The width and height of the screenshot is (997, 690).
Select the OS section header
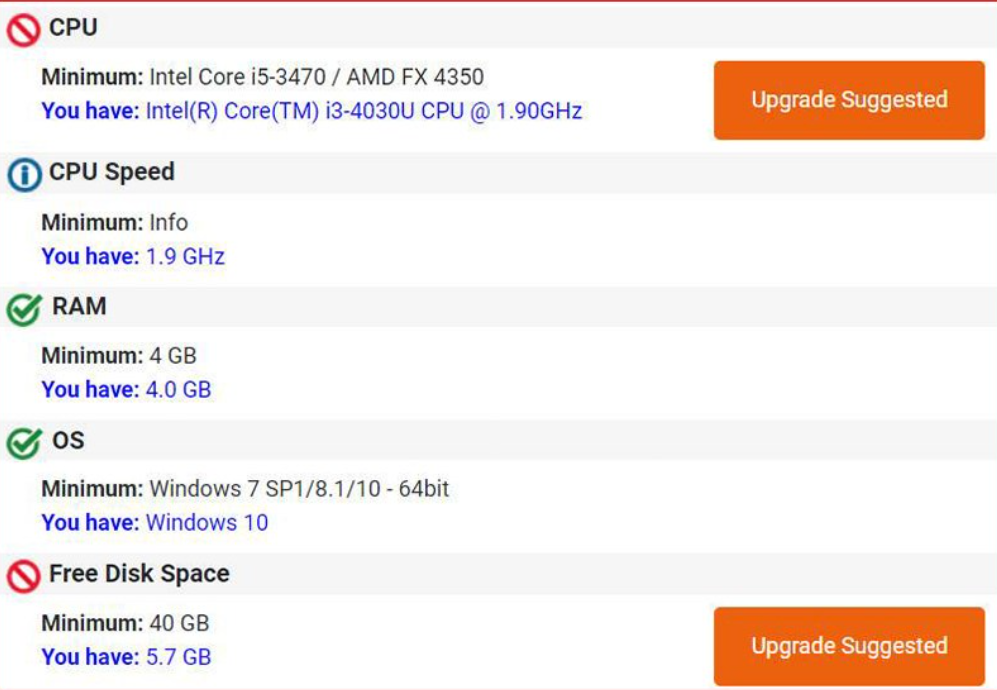[498, 440]
